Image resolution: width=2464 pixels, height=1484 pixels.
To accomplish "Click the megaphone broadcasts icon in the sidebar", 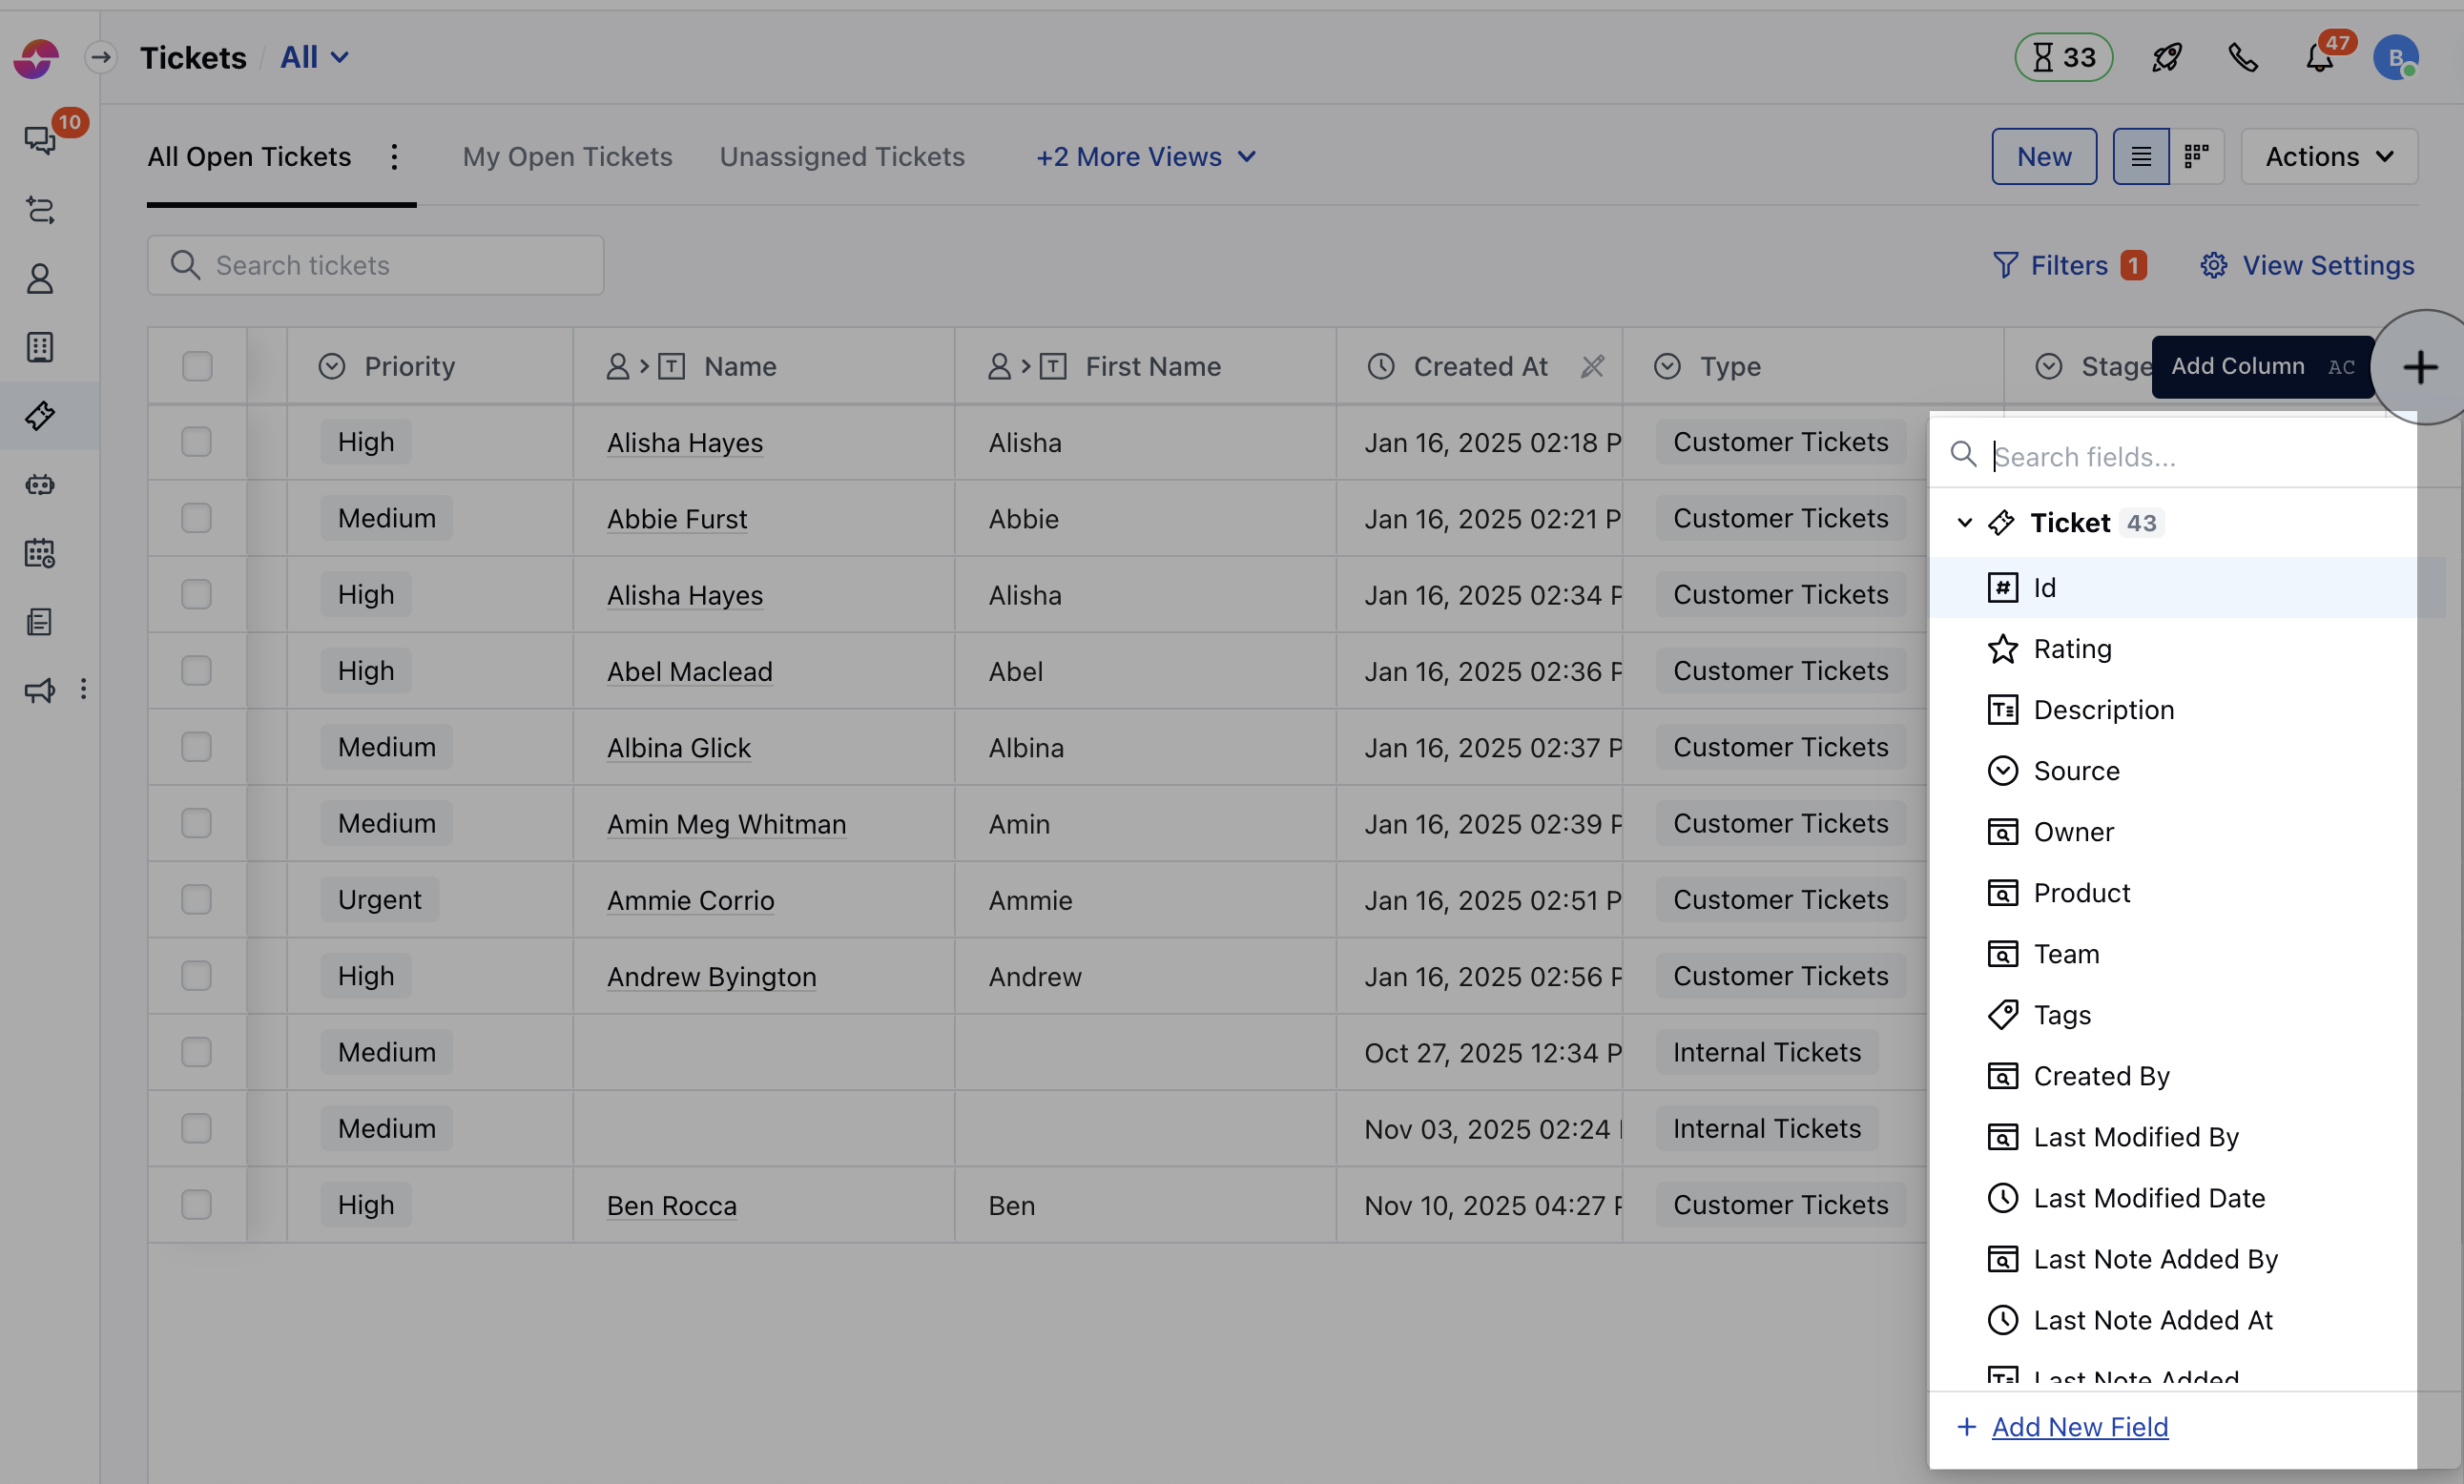I will [38, 690].
